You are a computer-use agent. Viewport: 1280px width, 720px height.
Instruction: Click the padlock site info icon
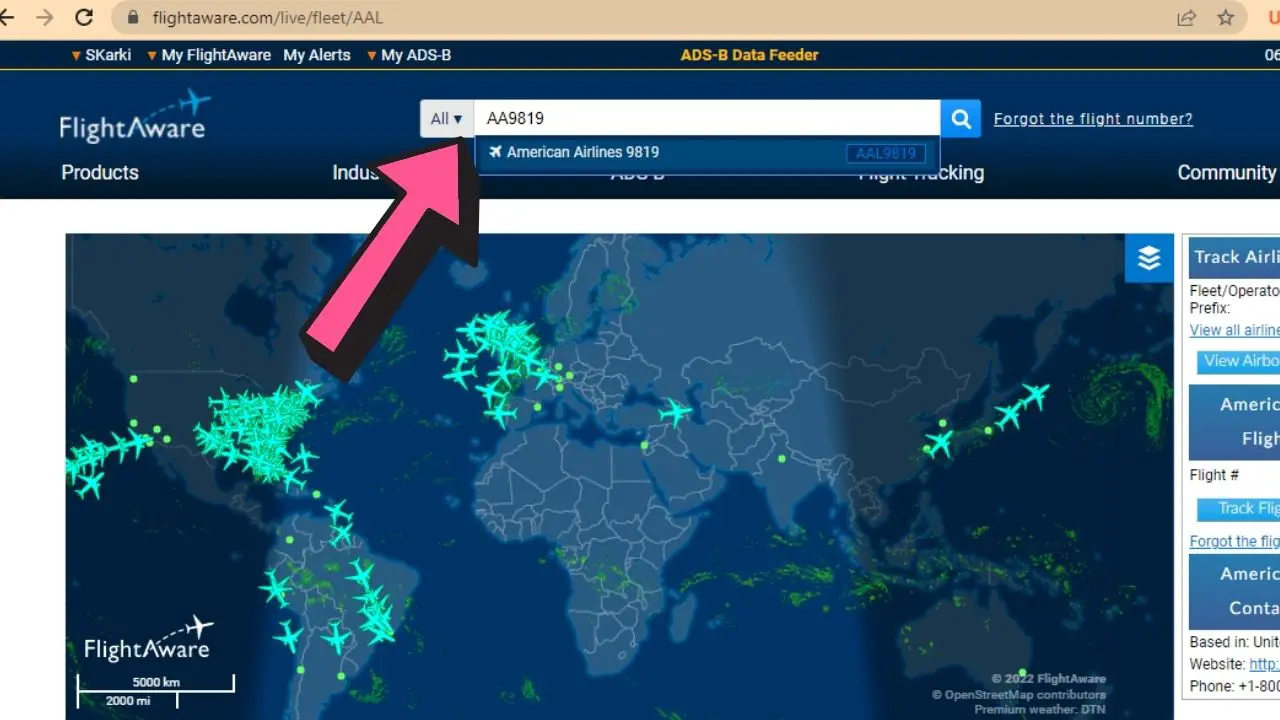pyautogui.click(x=133, y=18)
